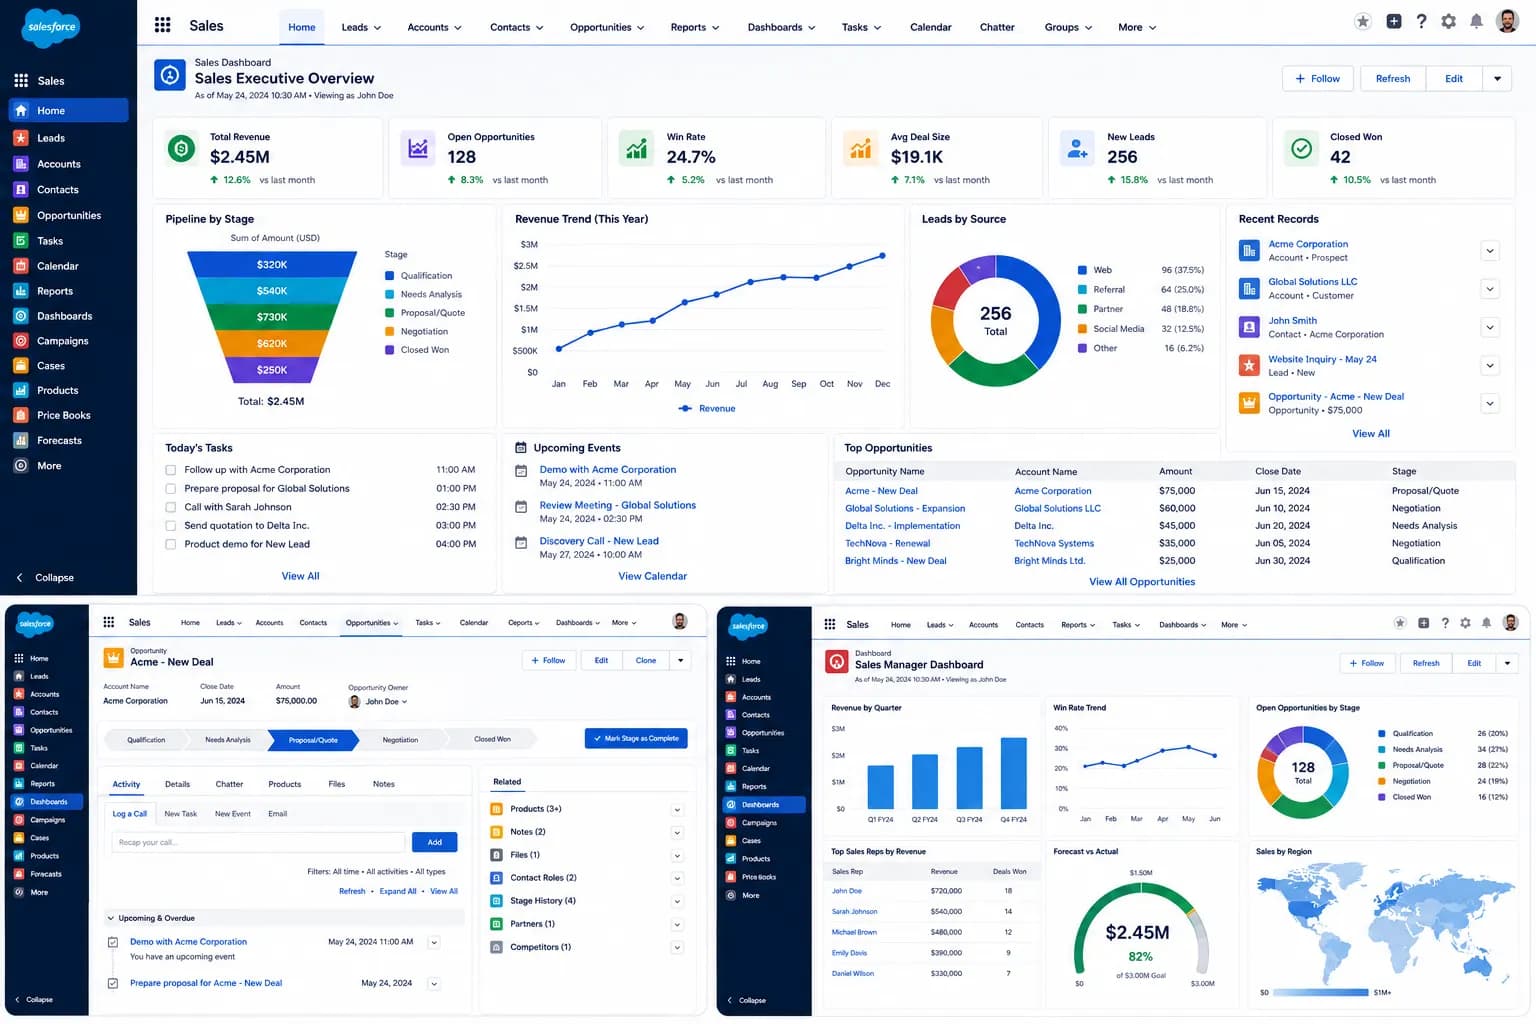Click the Clone button on Acme - New Deal
Screen dimensions: 1536x1024
pyautogui.click(x=646, y=660)
